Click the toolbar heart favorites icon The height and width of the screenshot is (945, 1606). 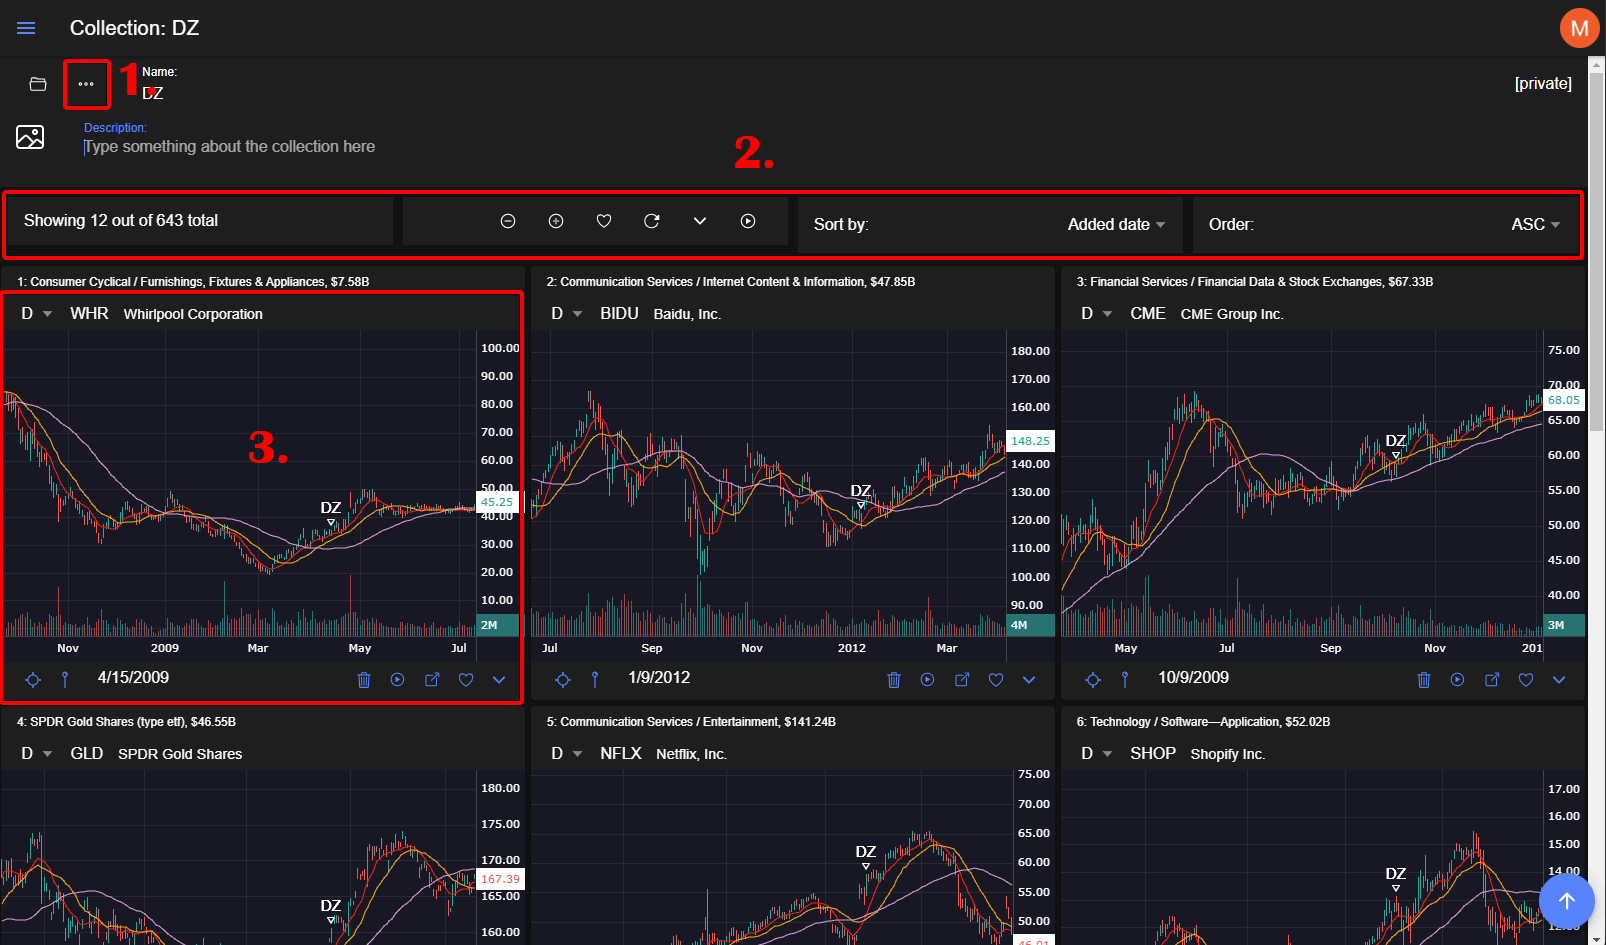coord(604,221)
